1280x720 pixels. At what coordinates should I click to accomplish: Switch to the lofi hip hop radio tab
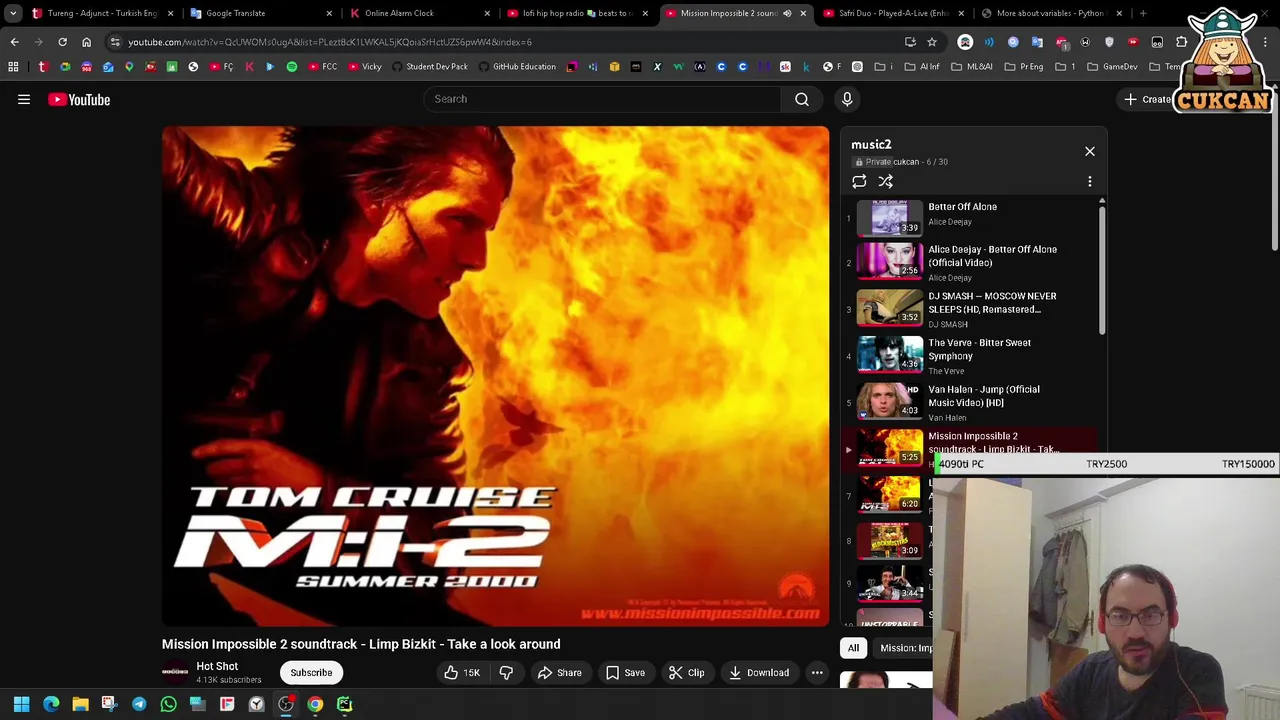578,13
